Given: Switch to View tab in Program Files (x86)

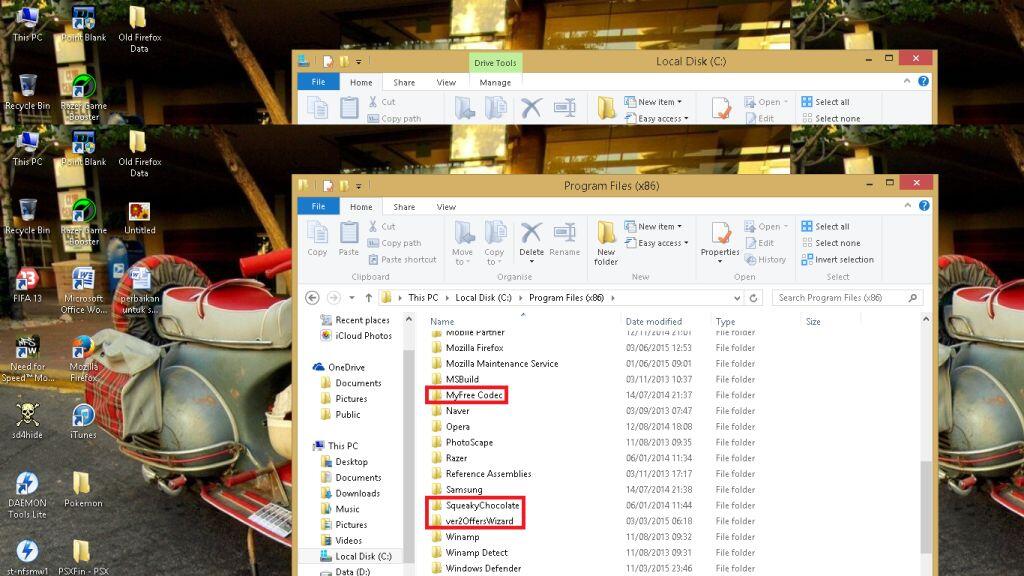Looking at the screenshot, I should tap(446, 207).
